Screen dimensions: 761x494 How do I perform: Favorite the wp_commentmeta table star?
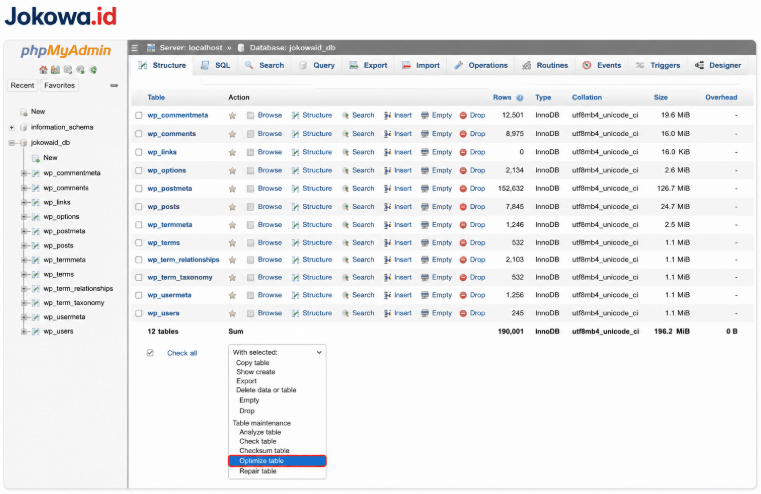[x=232, y=115]
